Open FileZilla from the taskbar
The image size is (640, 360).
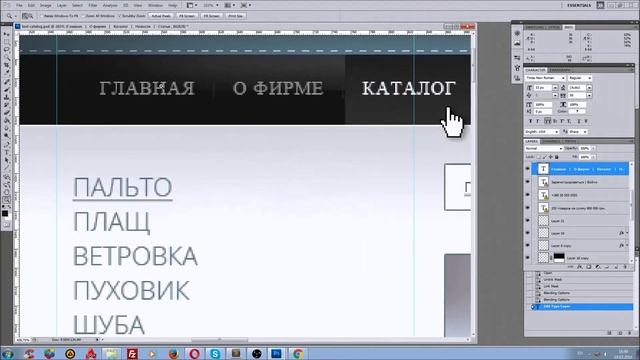132,353
